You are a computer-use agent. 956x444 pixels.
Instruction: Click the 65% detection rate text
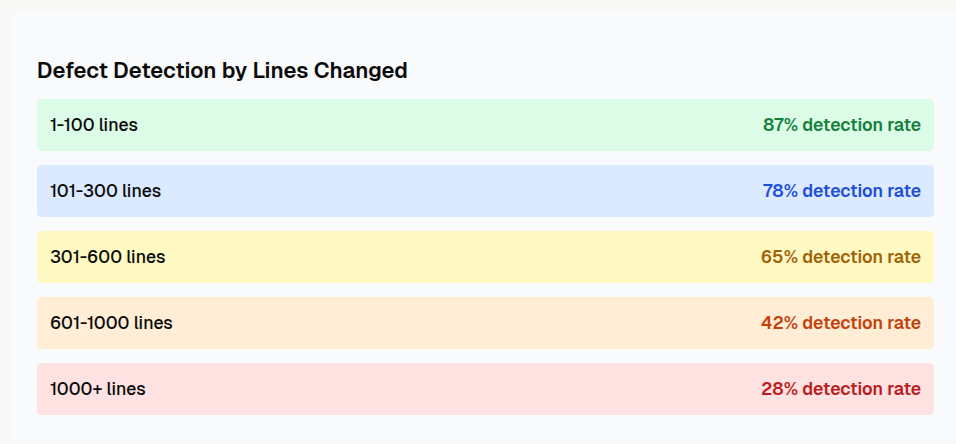click(840, 257)
